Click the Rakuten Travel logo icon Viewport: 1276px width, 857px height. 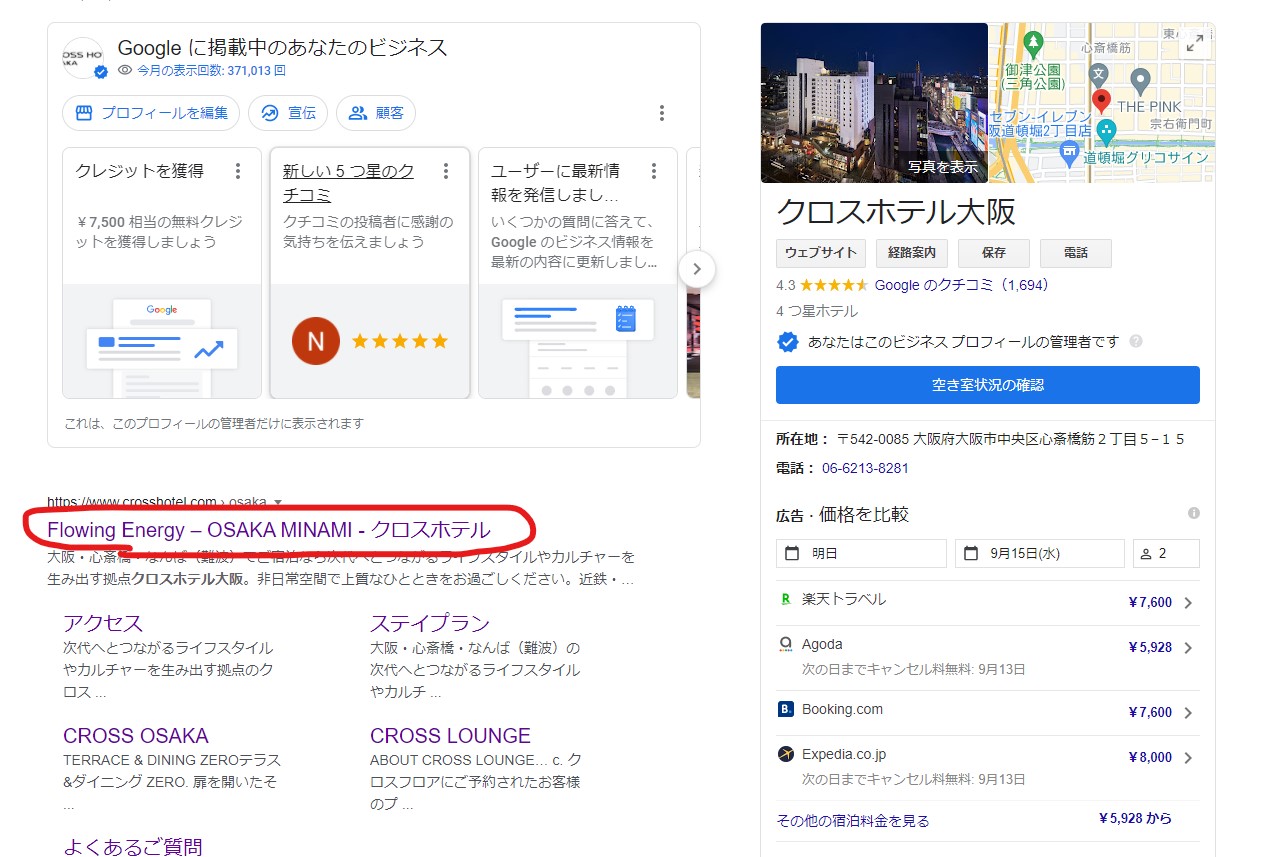click(x=786, y=599)
